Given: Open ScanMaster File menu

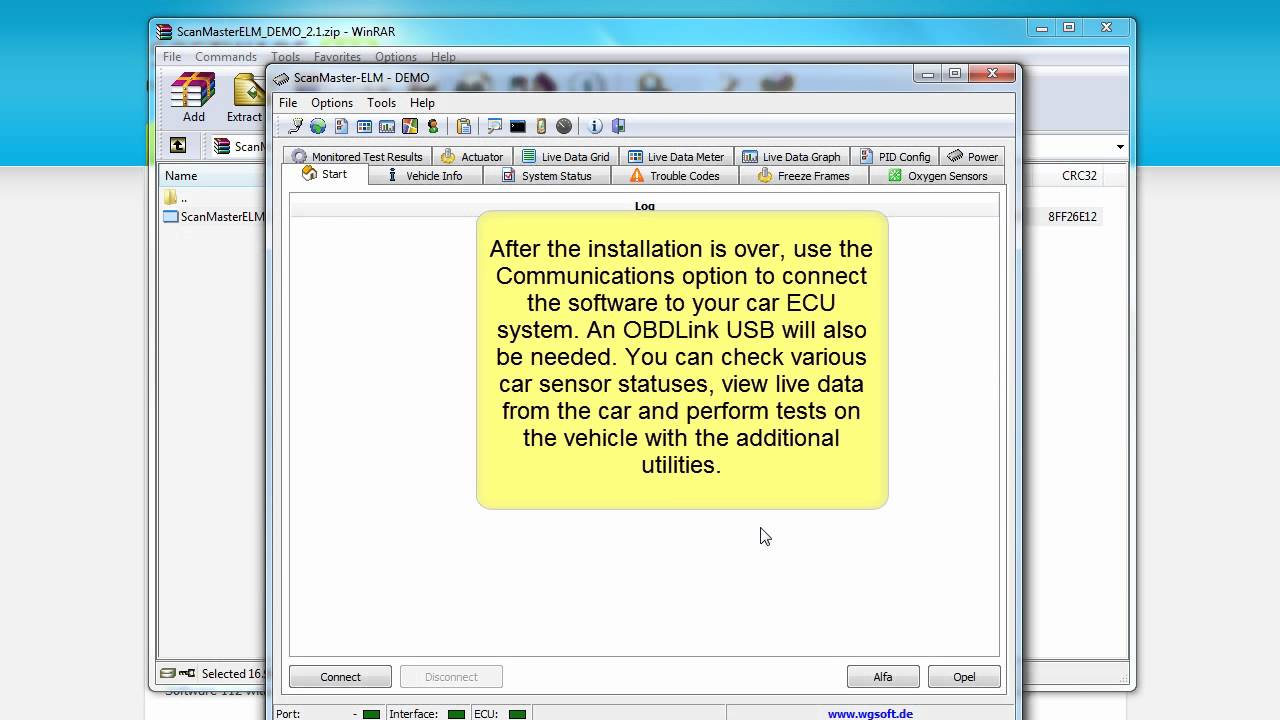Looking at the screenshot, I should pyautogui.click(x=288, y=103).
